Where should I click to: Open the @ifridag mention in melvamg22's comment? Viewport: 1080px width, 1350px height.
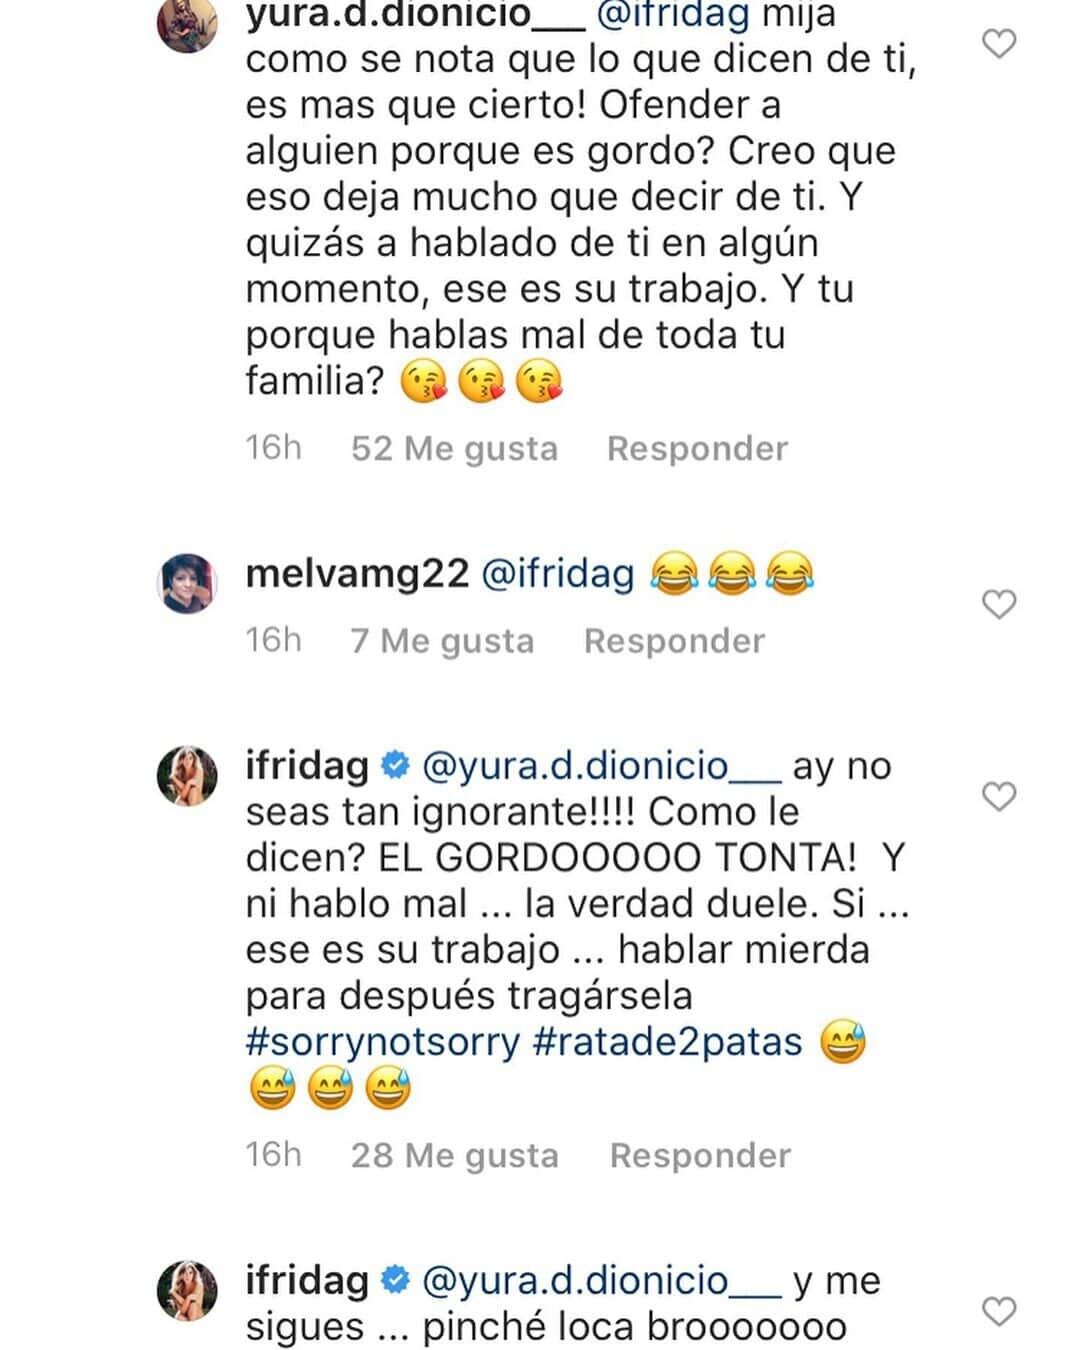(558, 574)
